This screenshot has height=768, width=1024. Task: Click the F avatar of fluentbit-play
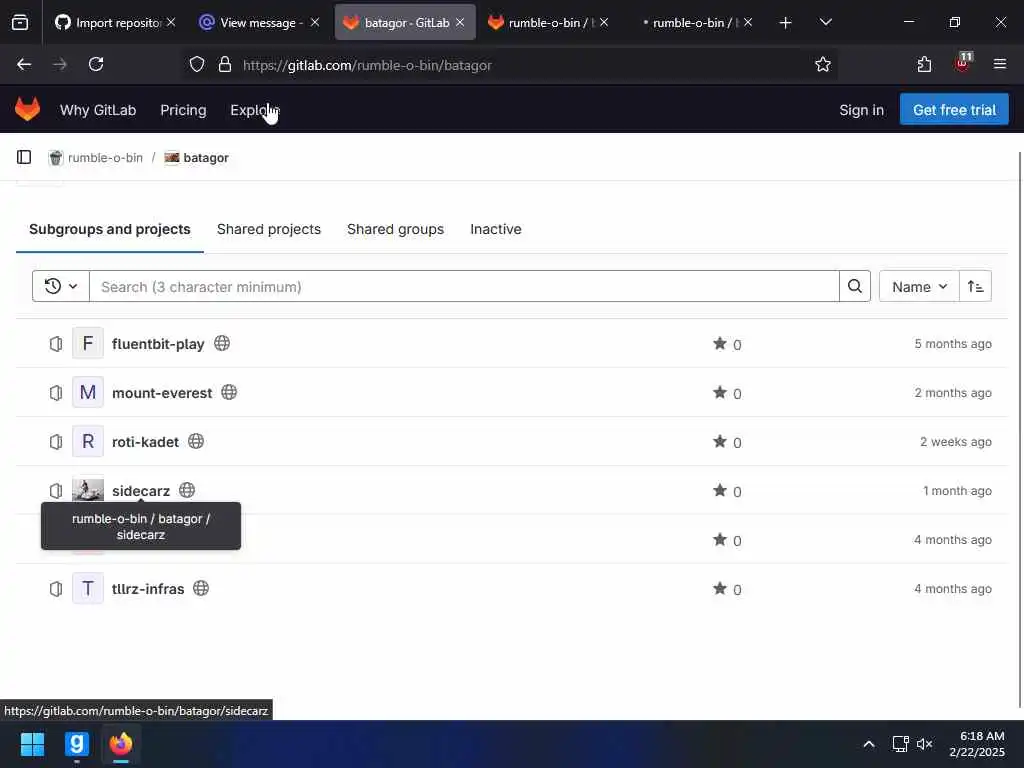(x=88, y=344)
